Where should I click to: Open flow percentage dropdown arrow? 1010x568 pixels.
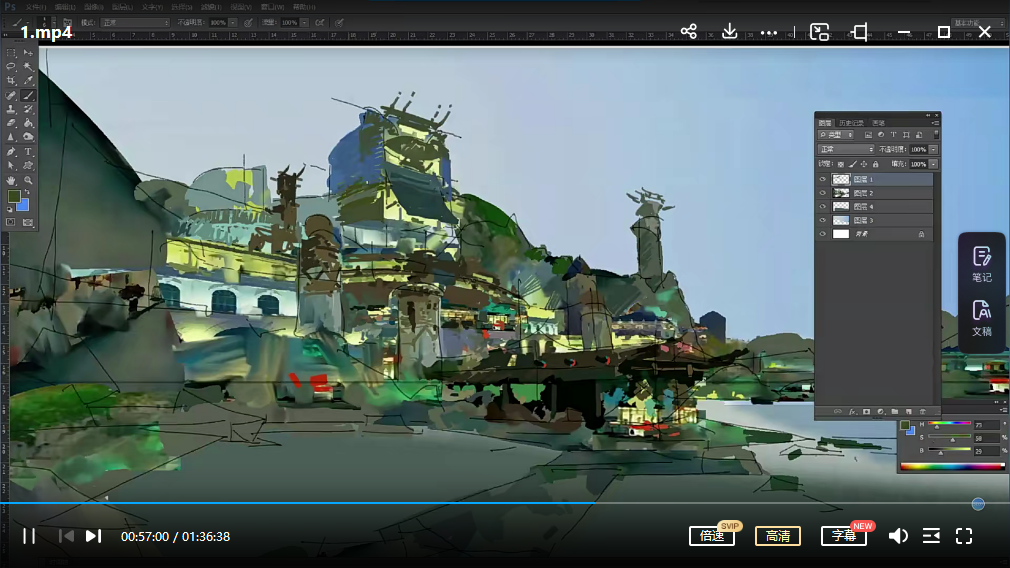click(x=304, y=23)
